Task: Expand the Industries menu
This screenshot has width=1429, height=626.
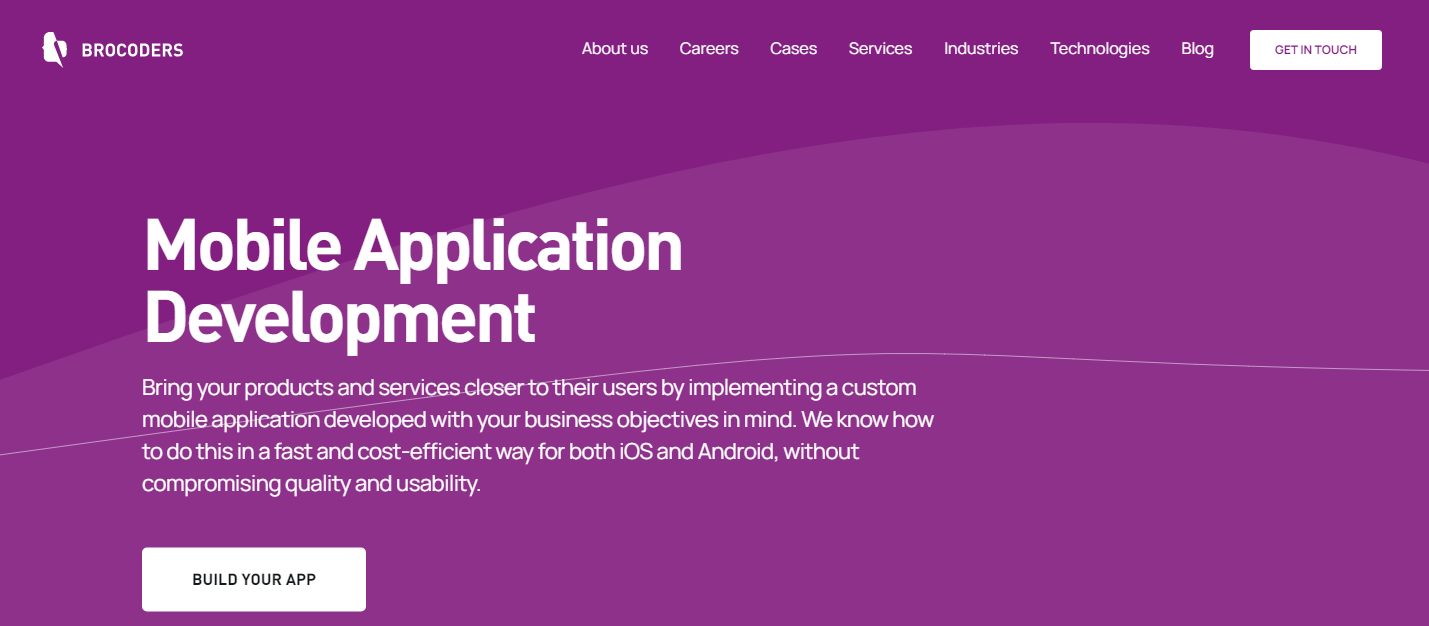Action: 981,48
